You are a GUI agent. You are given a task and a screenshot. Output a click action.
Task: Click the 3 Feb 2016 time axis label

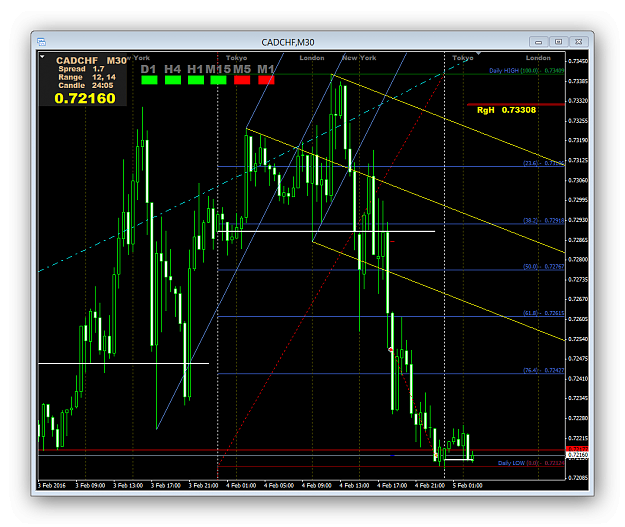point(52,486)
